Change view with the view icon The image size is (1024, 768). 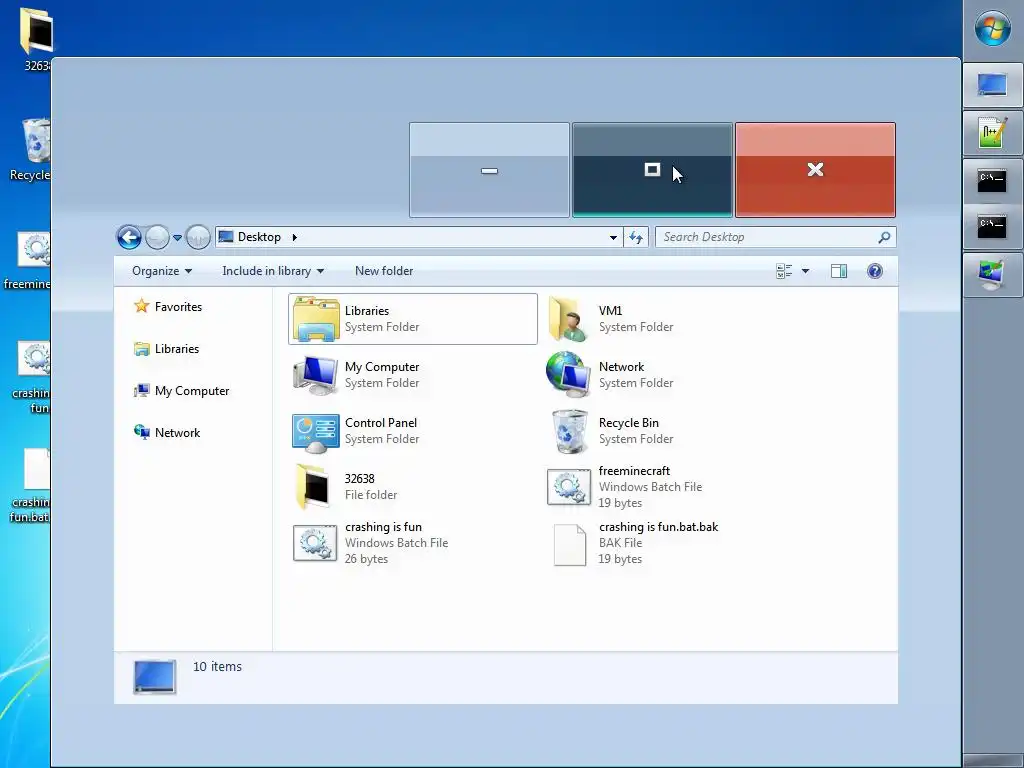[784, 271]
